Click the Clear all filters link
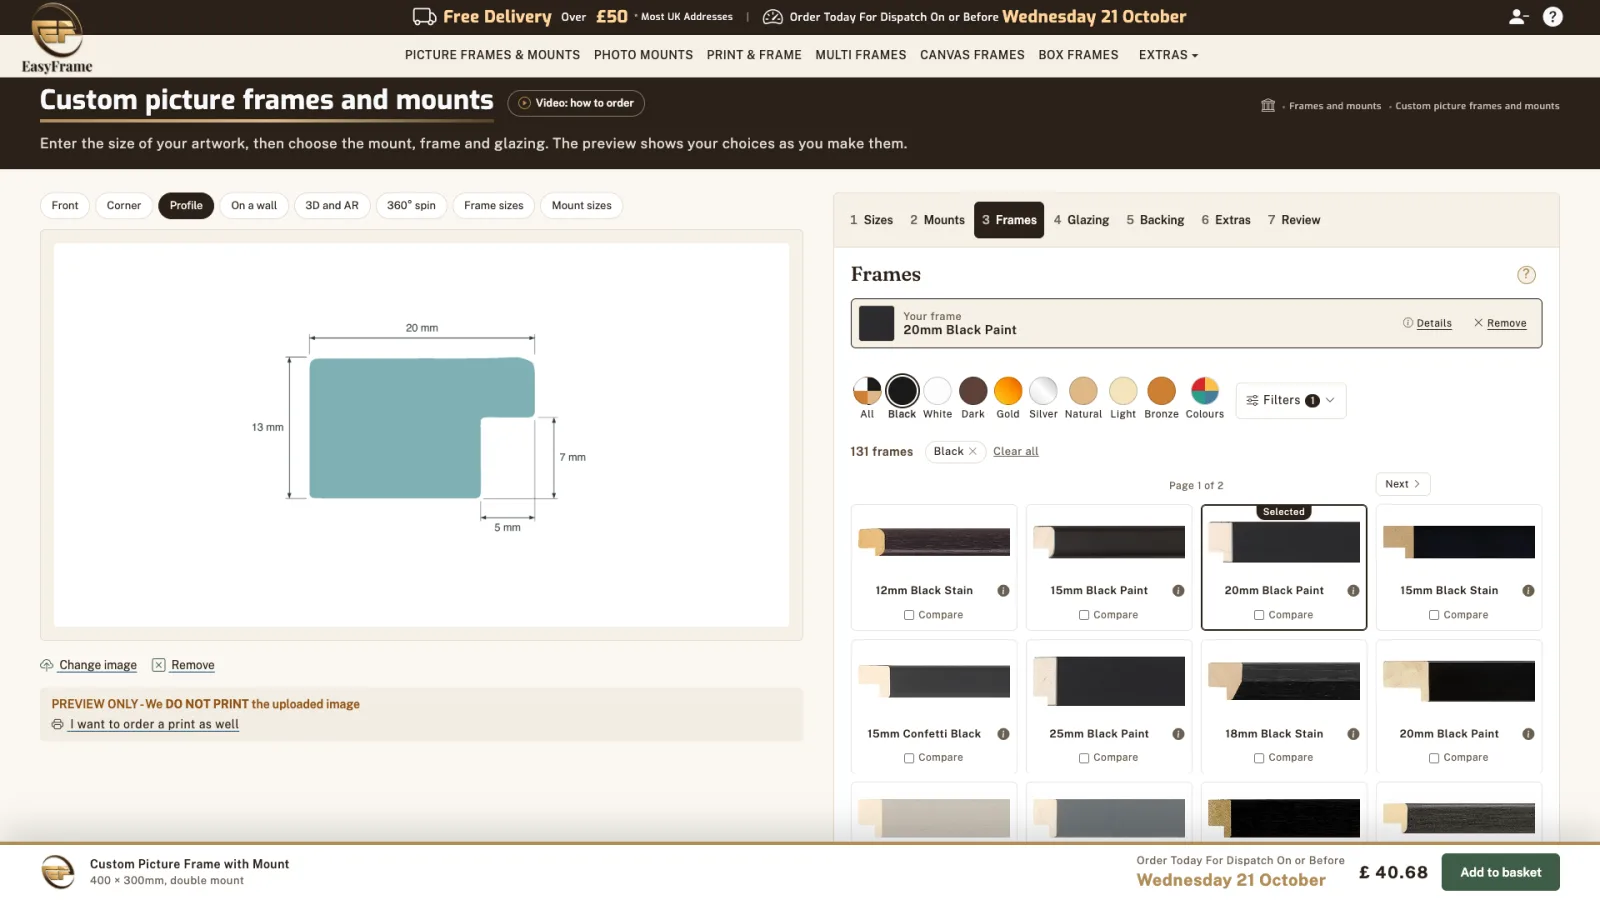This screenshot has height=900, width=1600. 1016,452
